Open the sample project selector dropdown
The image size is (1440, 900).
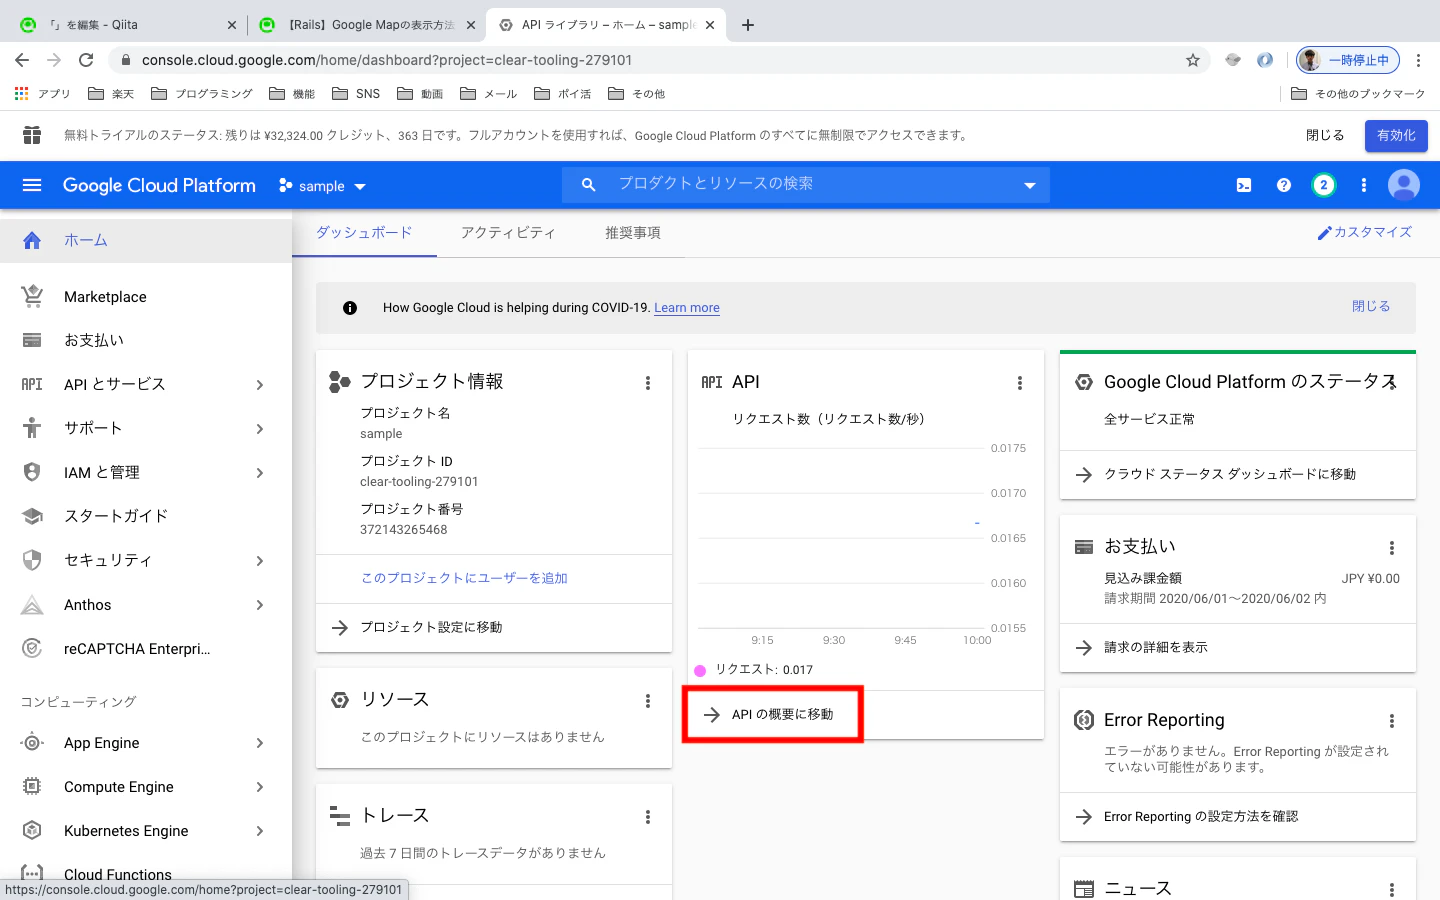click(x=322, y=186)
